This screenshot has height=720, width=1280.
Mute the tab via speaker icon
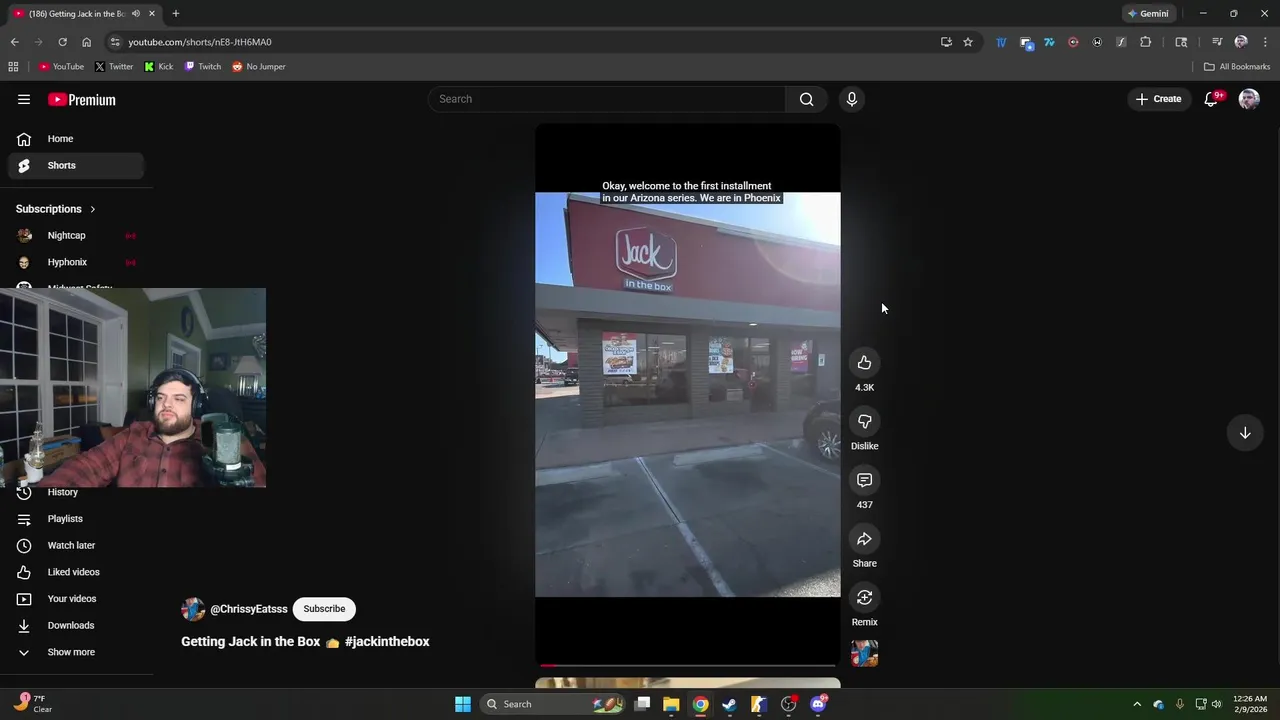pos(136,14)
